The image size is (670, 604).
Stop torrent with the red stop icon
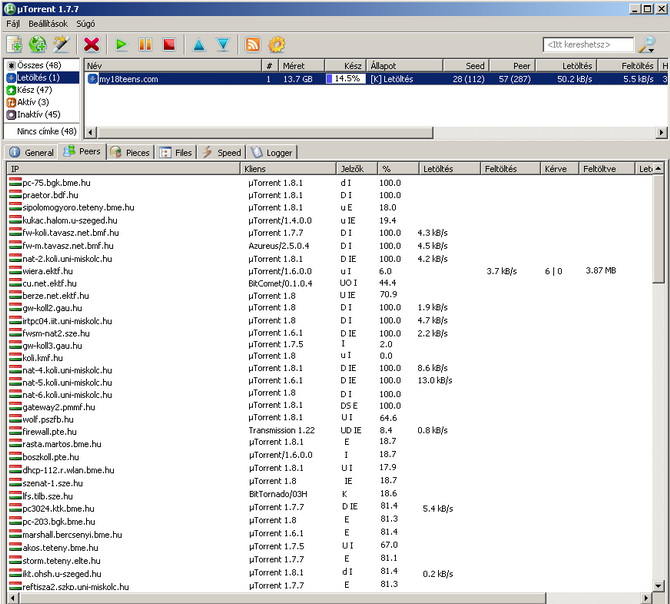point(169,44)
